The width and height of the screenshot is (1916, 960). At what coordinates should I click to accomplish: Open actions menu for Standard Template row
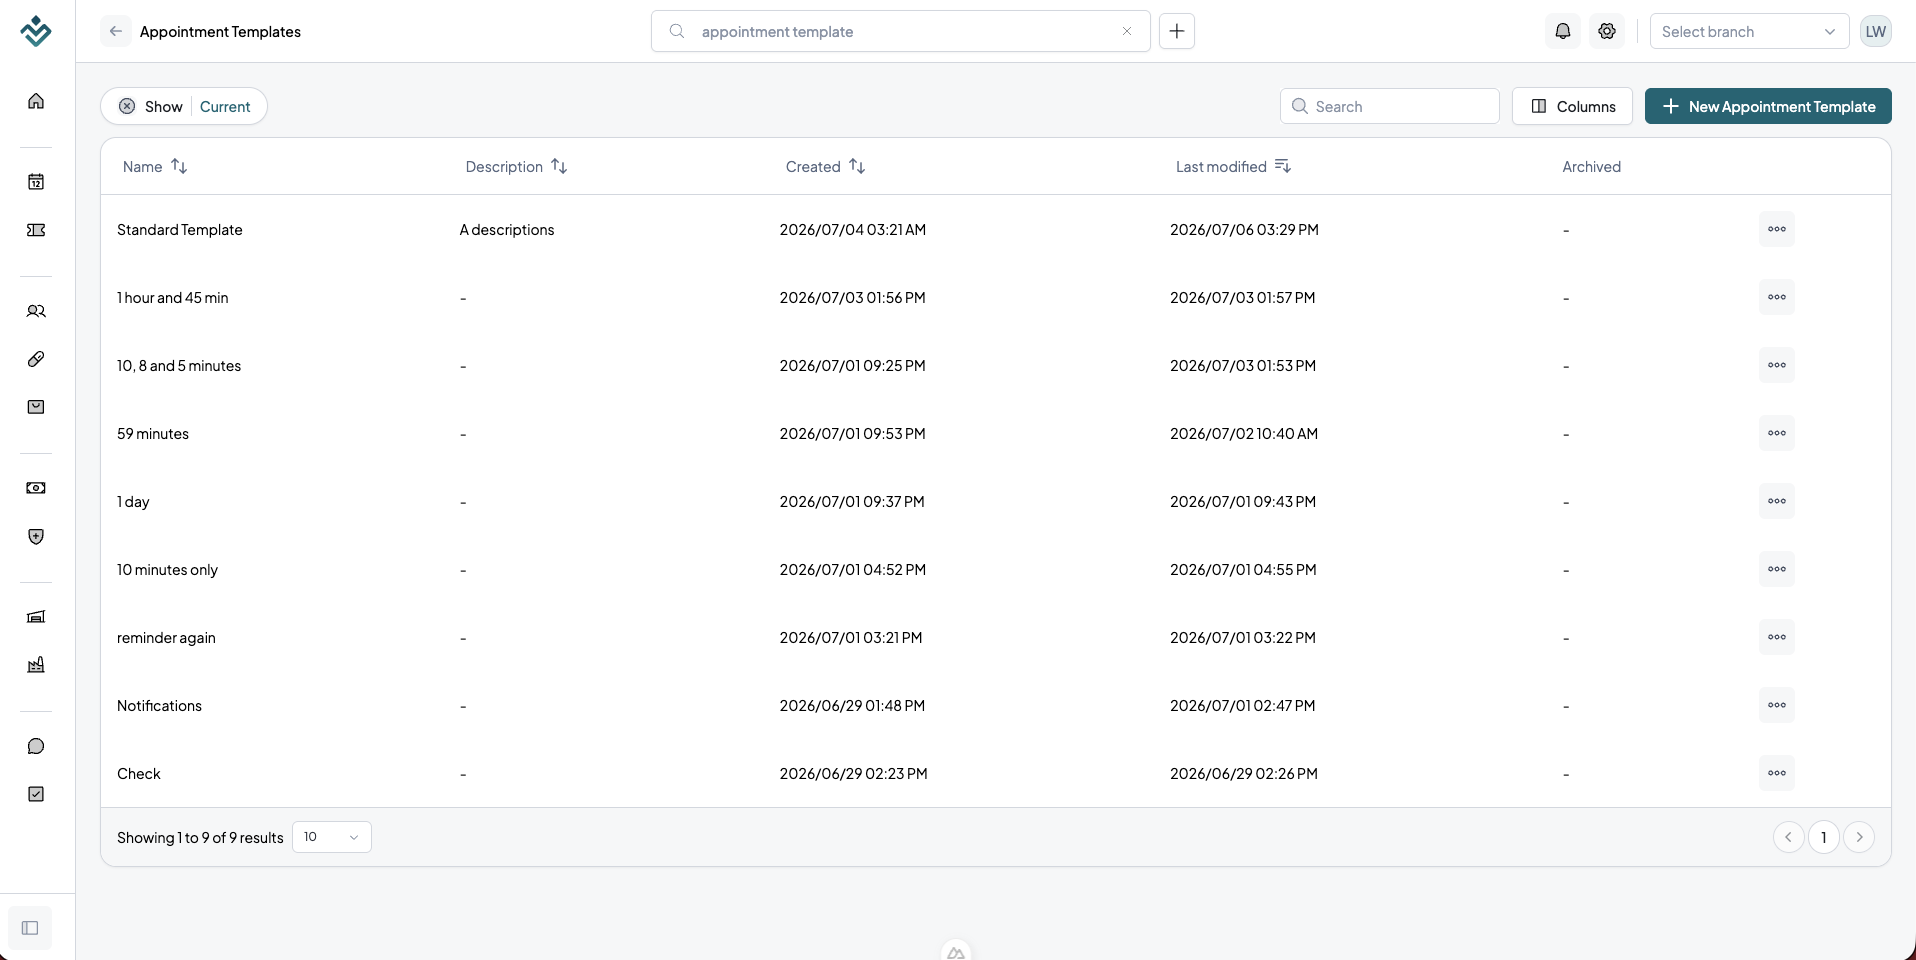[1777, 229]
